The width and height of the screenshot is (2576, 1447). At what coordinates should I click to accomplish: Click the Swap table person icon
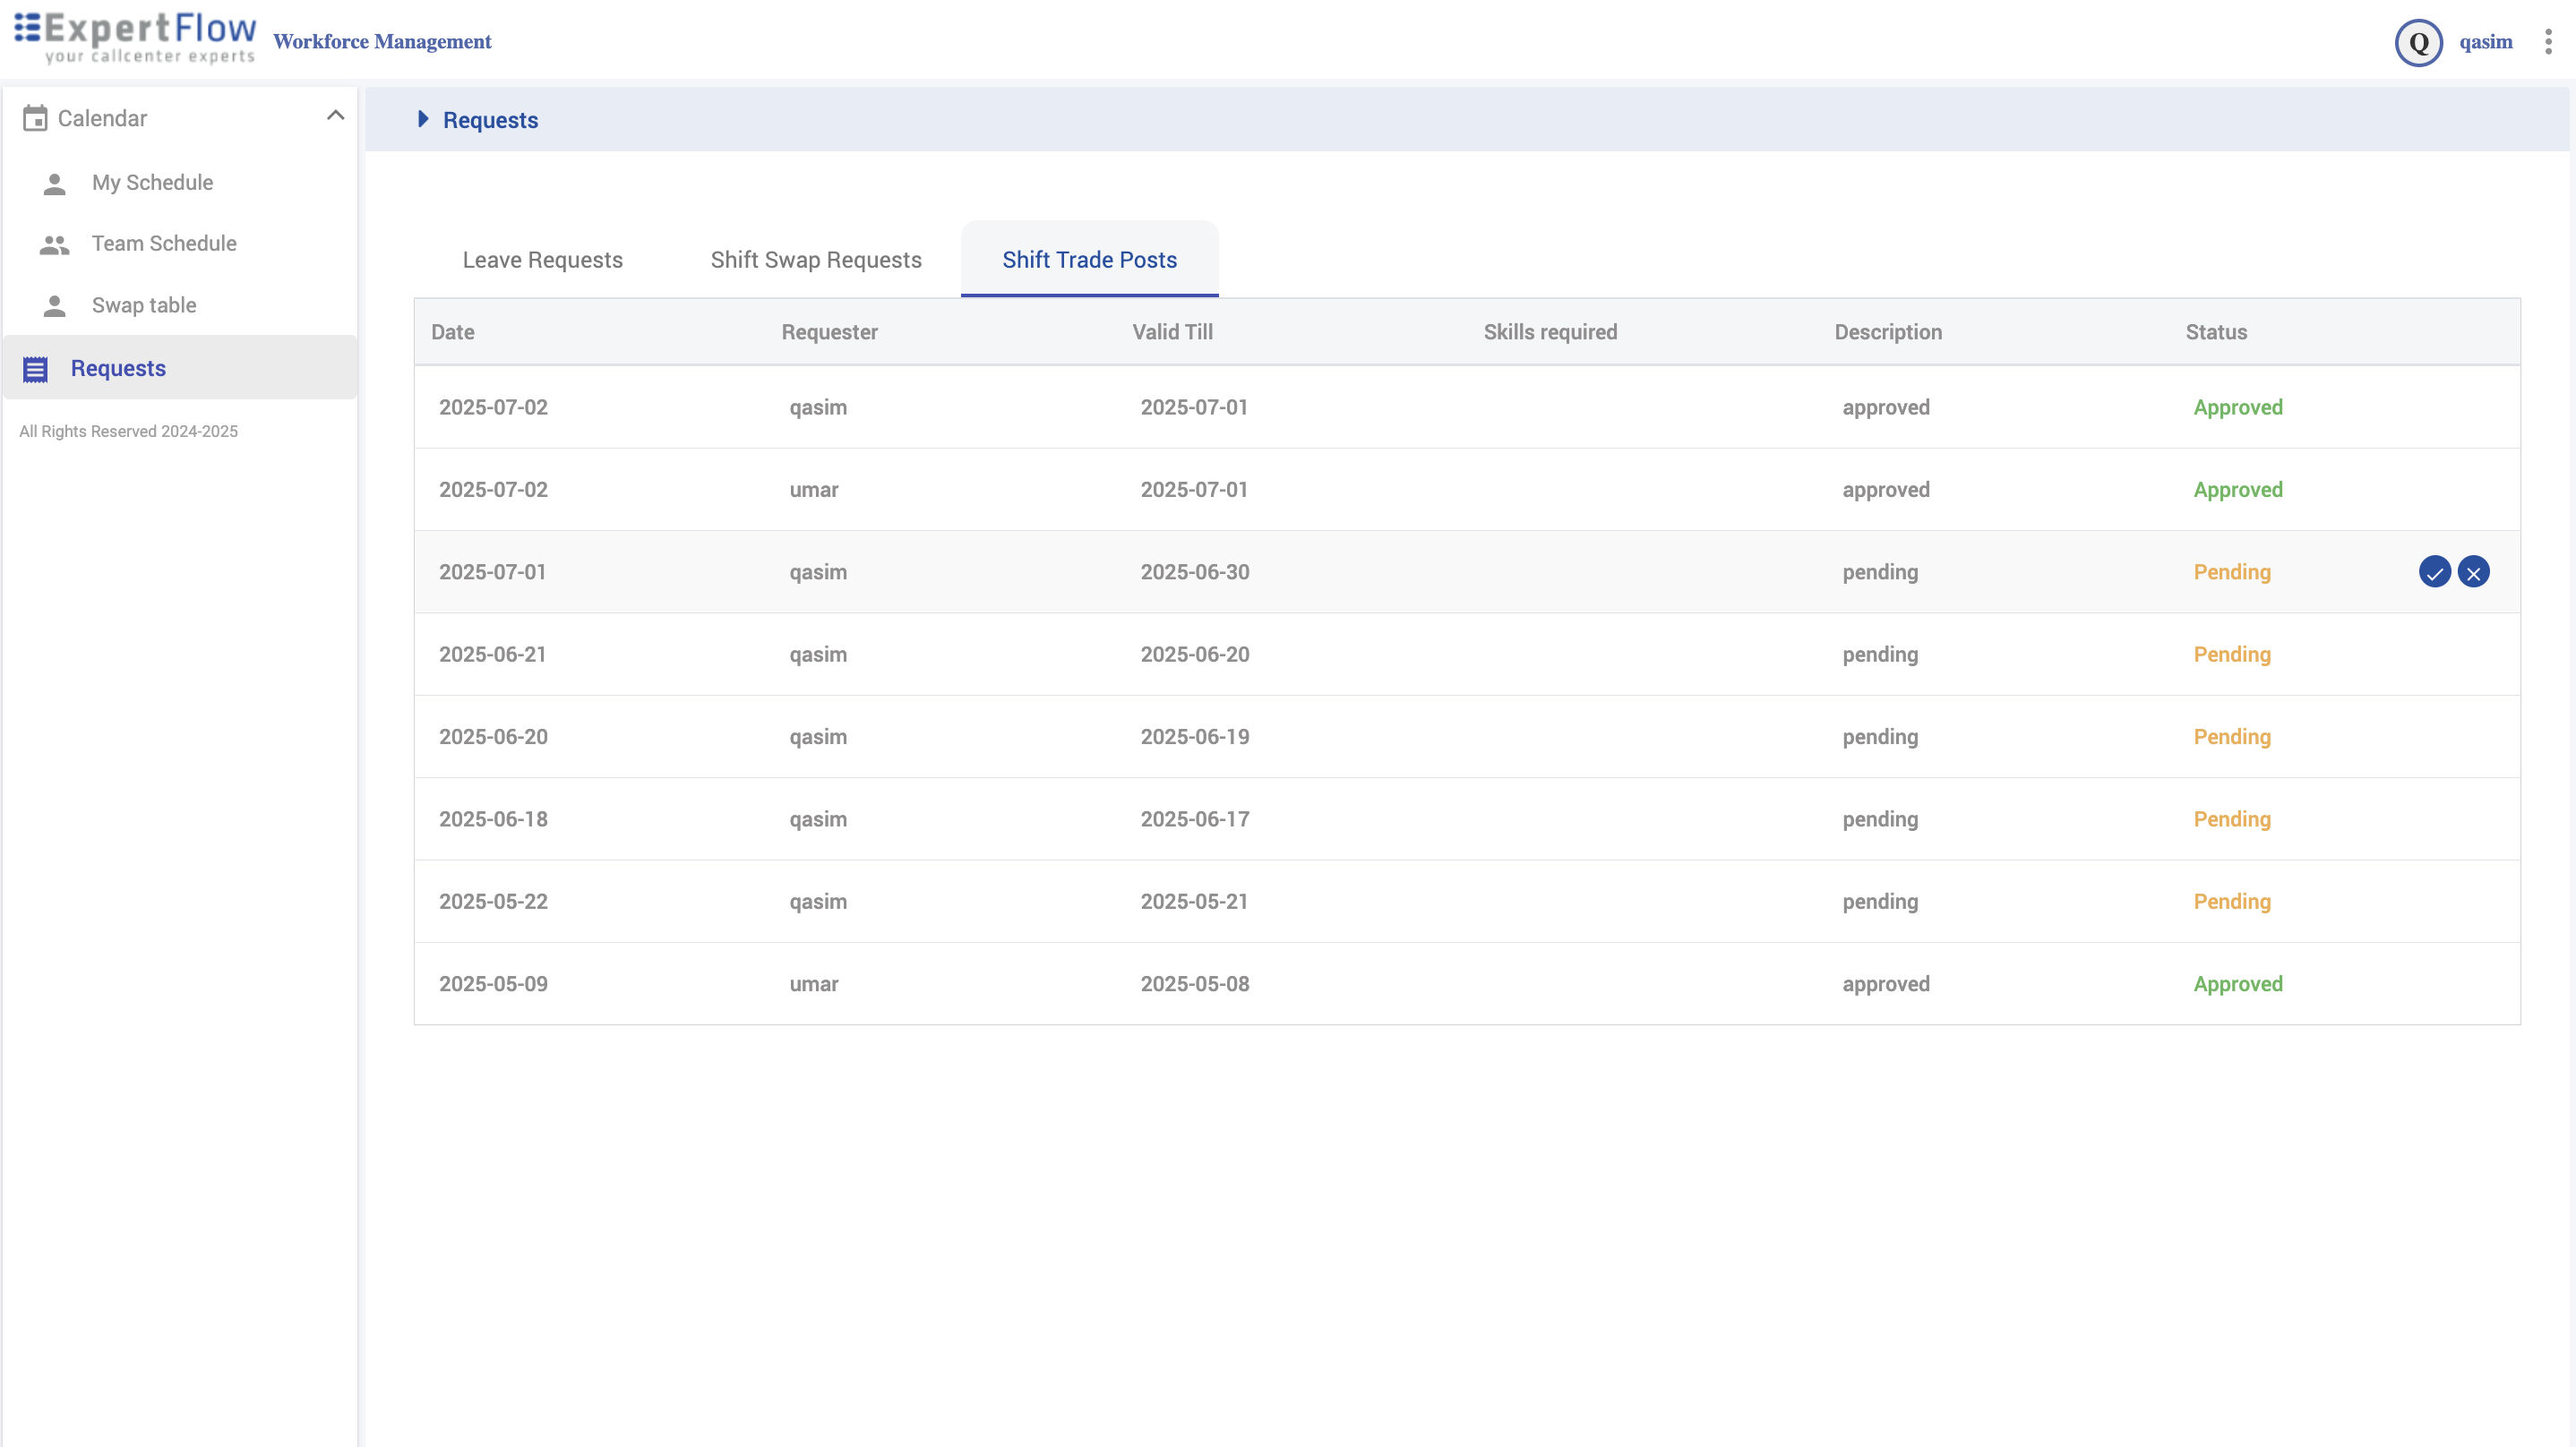[x=55, y=305]
